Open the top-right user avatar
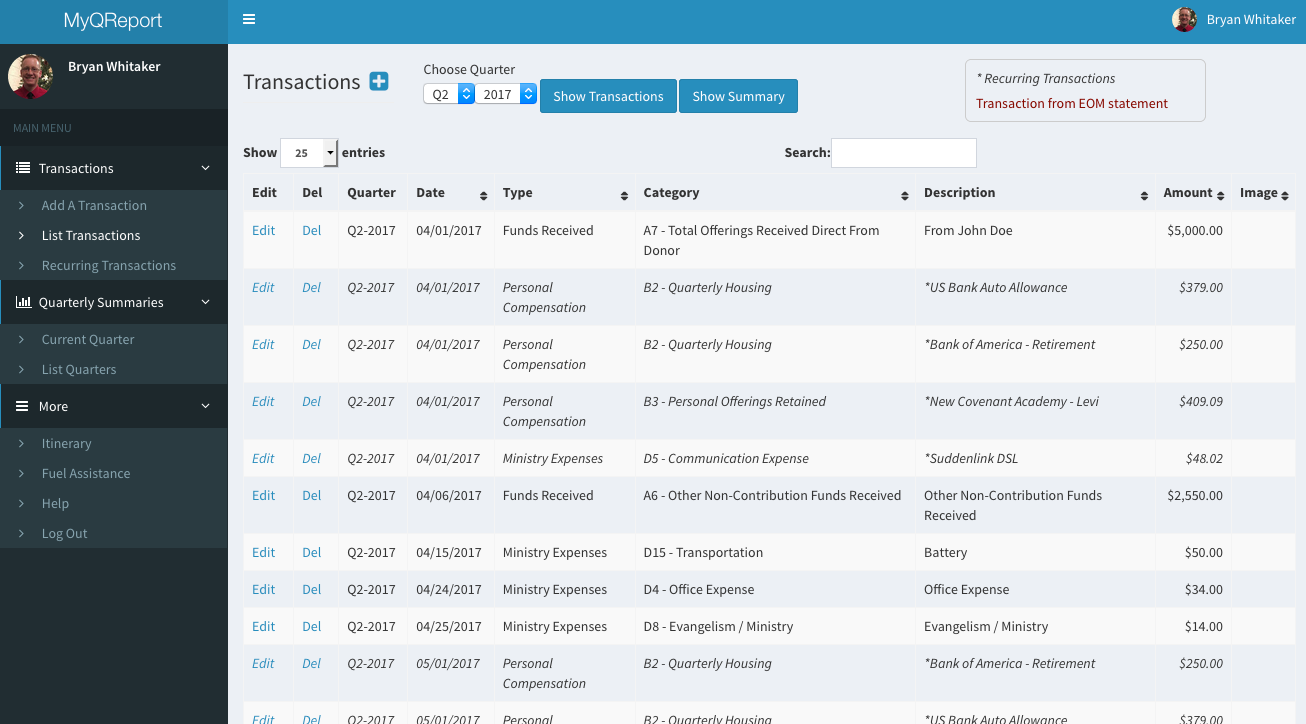1306x724 pixels. [x=1184, y=19]
